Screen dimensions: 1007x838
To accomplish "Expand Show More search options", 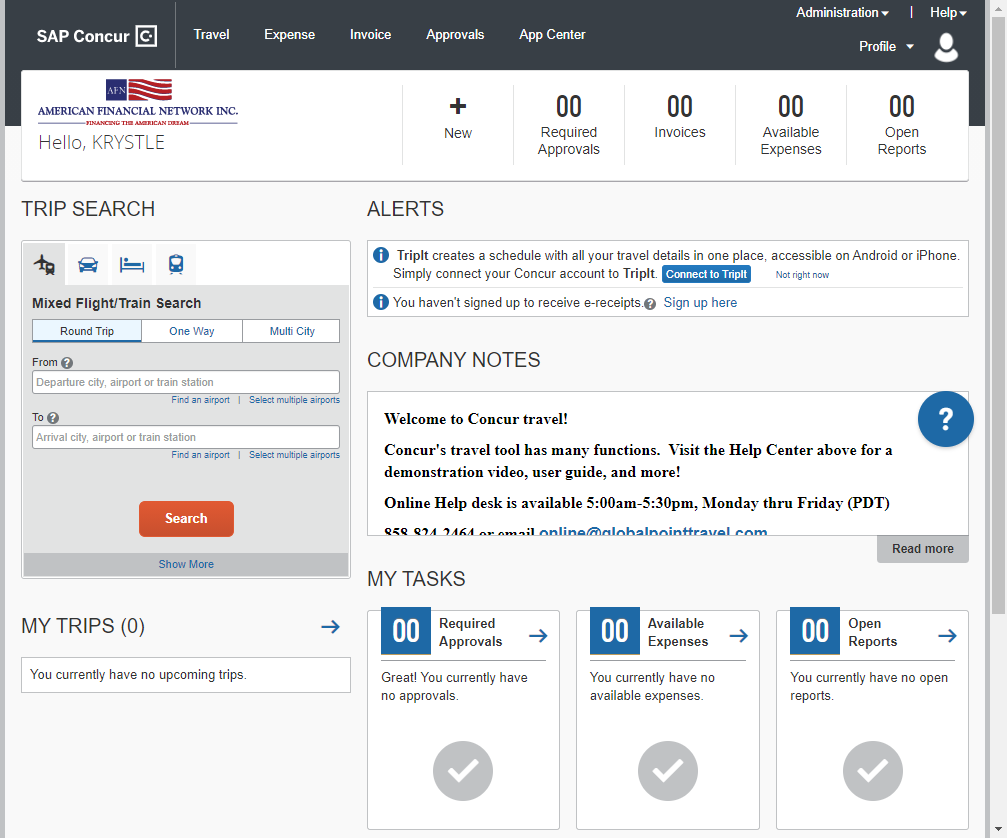I will 186,564.
